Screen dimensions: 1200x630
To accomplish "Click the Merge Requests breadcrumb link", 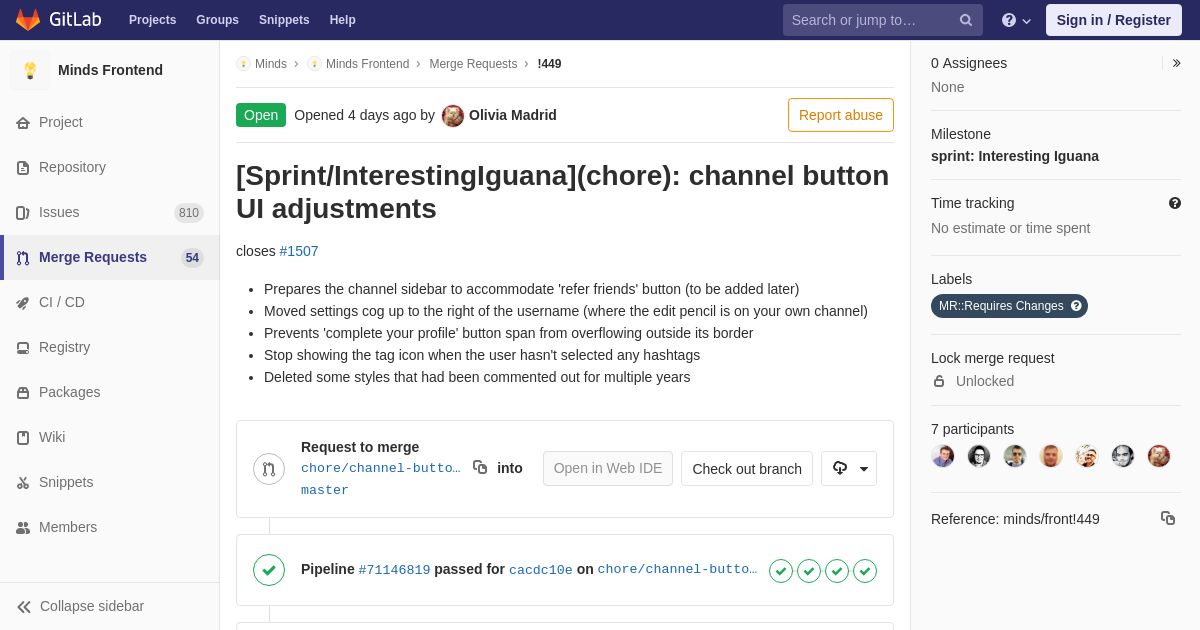I will coord(473,64).
